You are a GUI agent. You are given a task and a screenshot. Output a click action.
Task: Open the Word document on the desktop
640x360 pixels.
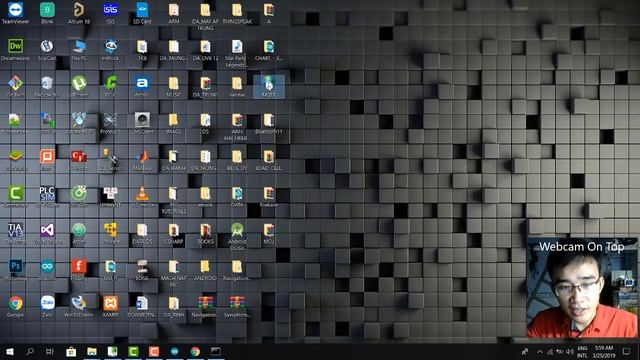(x=142, y=307)
